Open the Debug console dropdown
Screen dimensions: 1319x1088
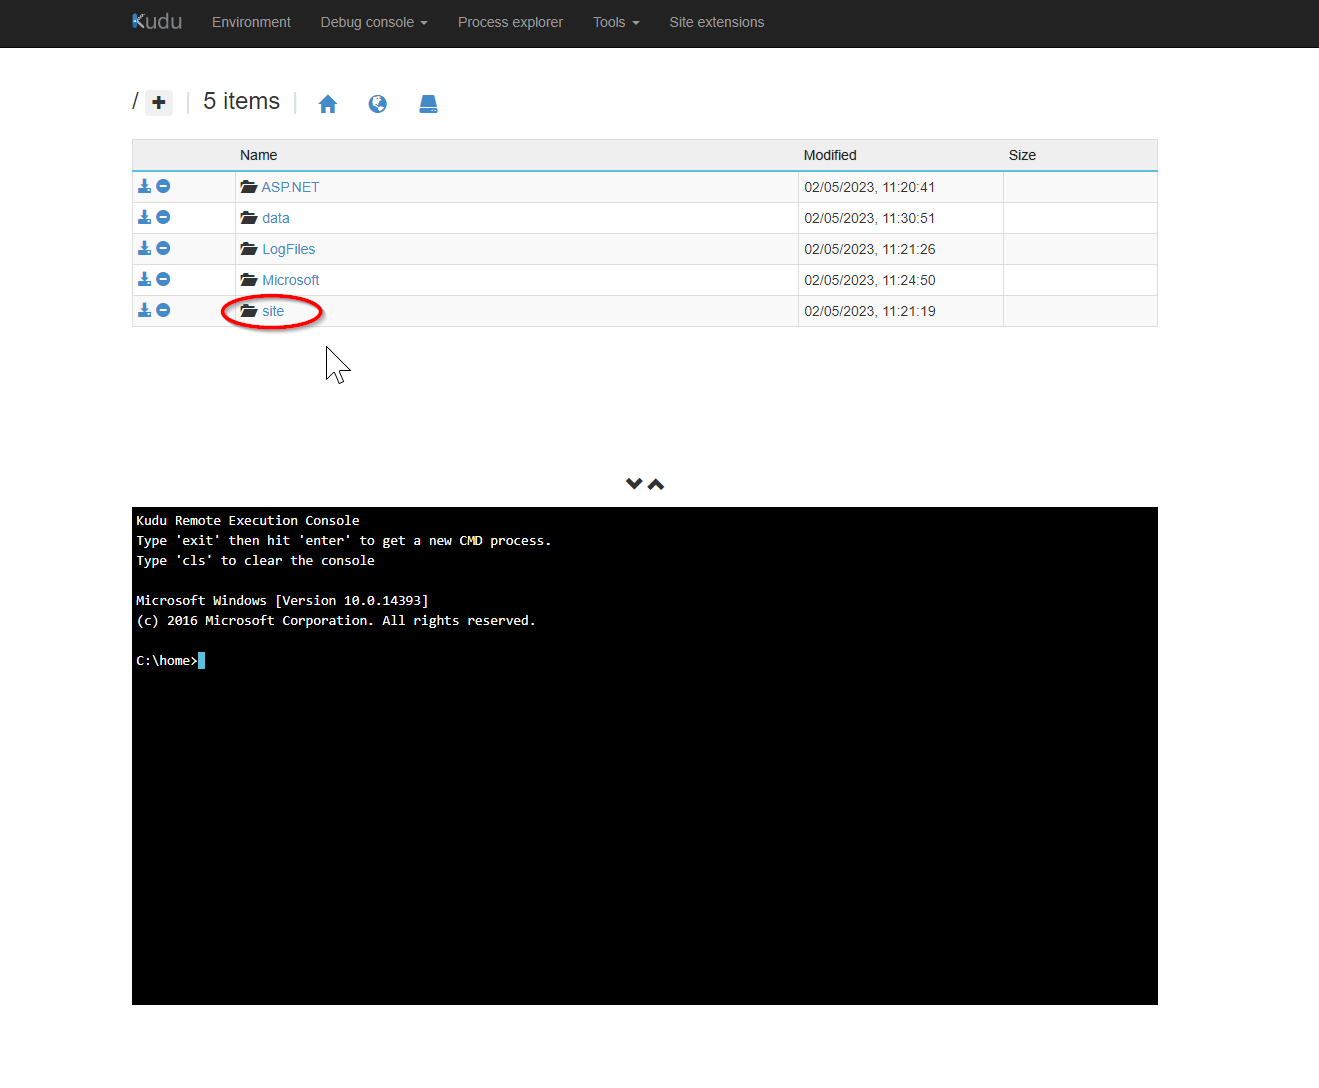coord(373,22)
